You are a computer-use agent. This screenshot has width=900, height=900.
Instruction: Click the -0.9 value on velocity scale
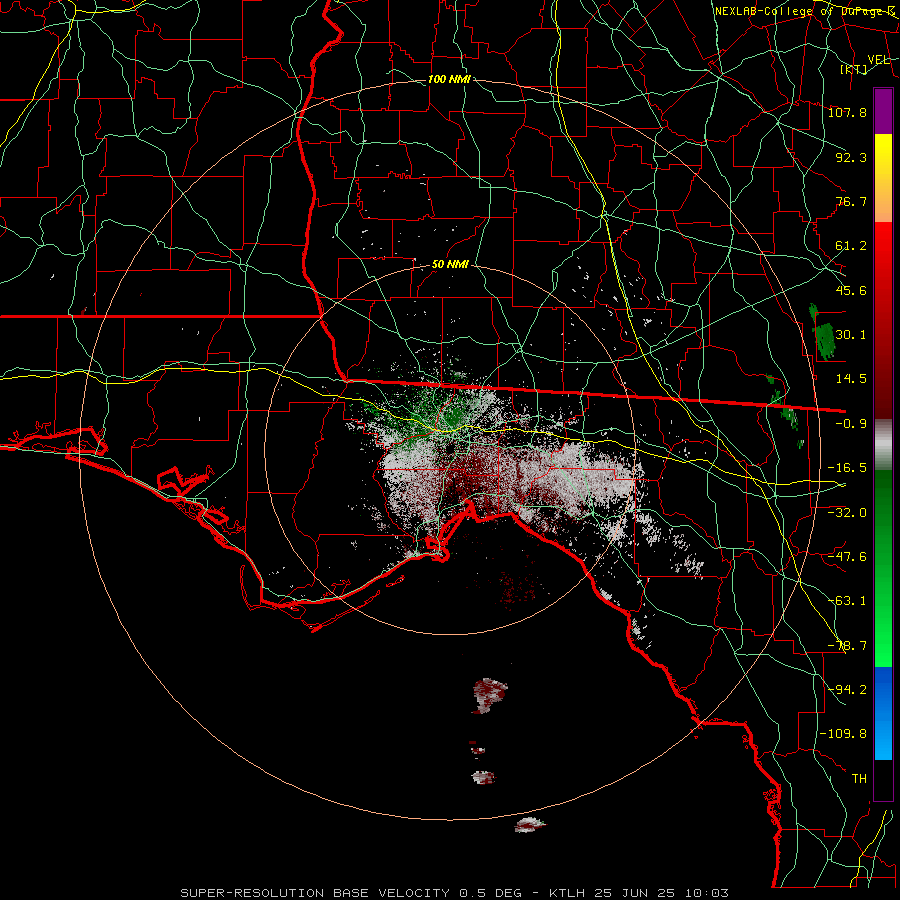(x=851, y=424)
